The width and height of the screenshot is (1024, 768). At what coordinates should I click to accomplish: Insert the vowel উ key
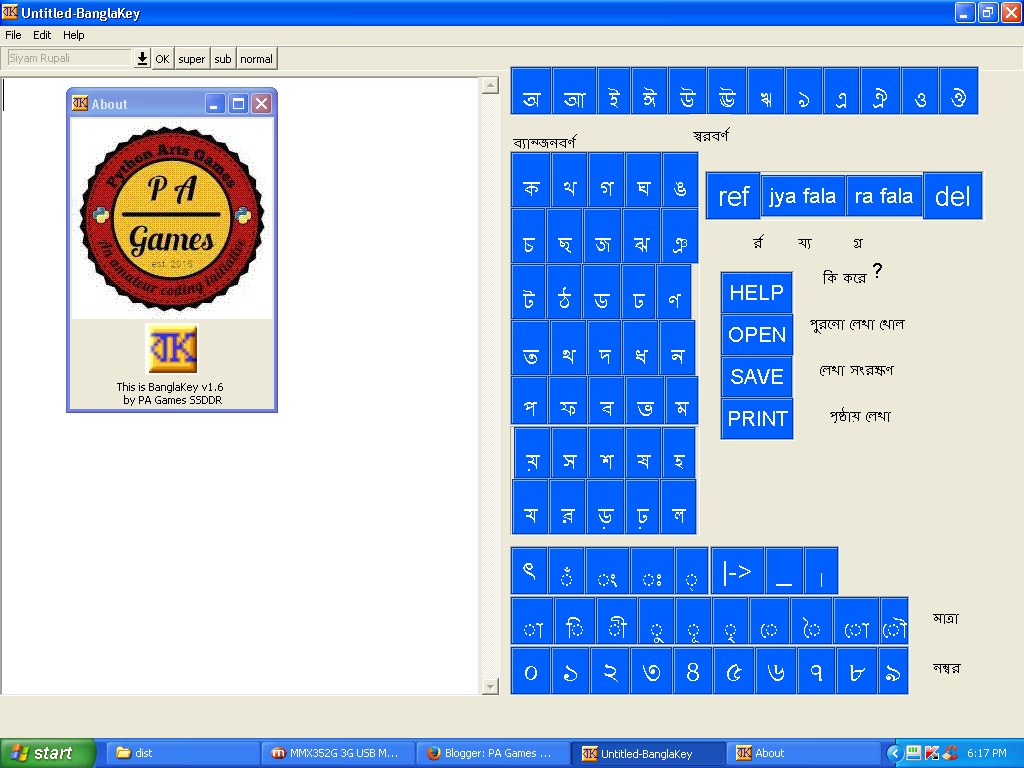687,91
